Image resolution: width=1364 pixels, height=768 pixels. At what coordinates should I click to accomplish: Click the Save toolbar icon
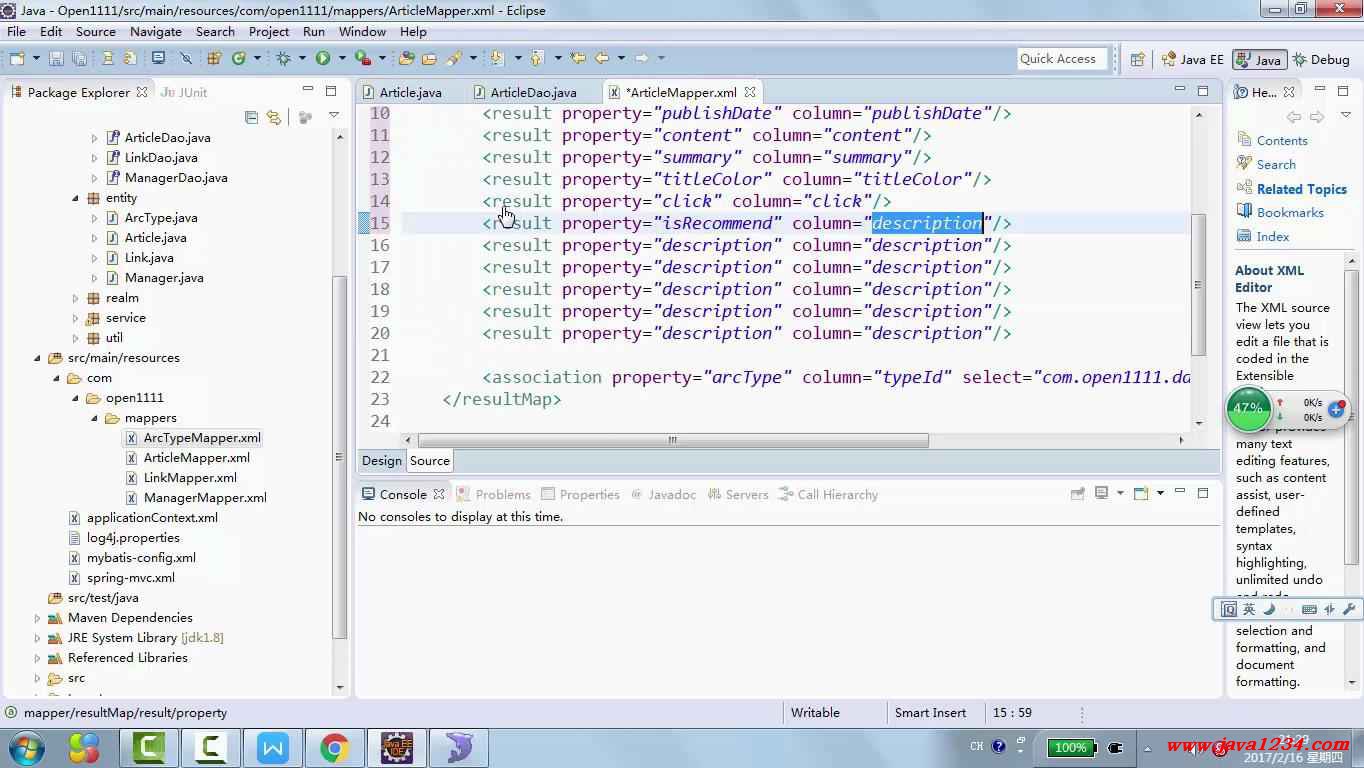[56, 59]
